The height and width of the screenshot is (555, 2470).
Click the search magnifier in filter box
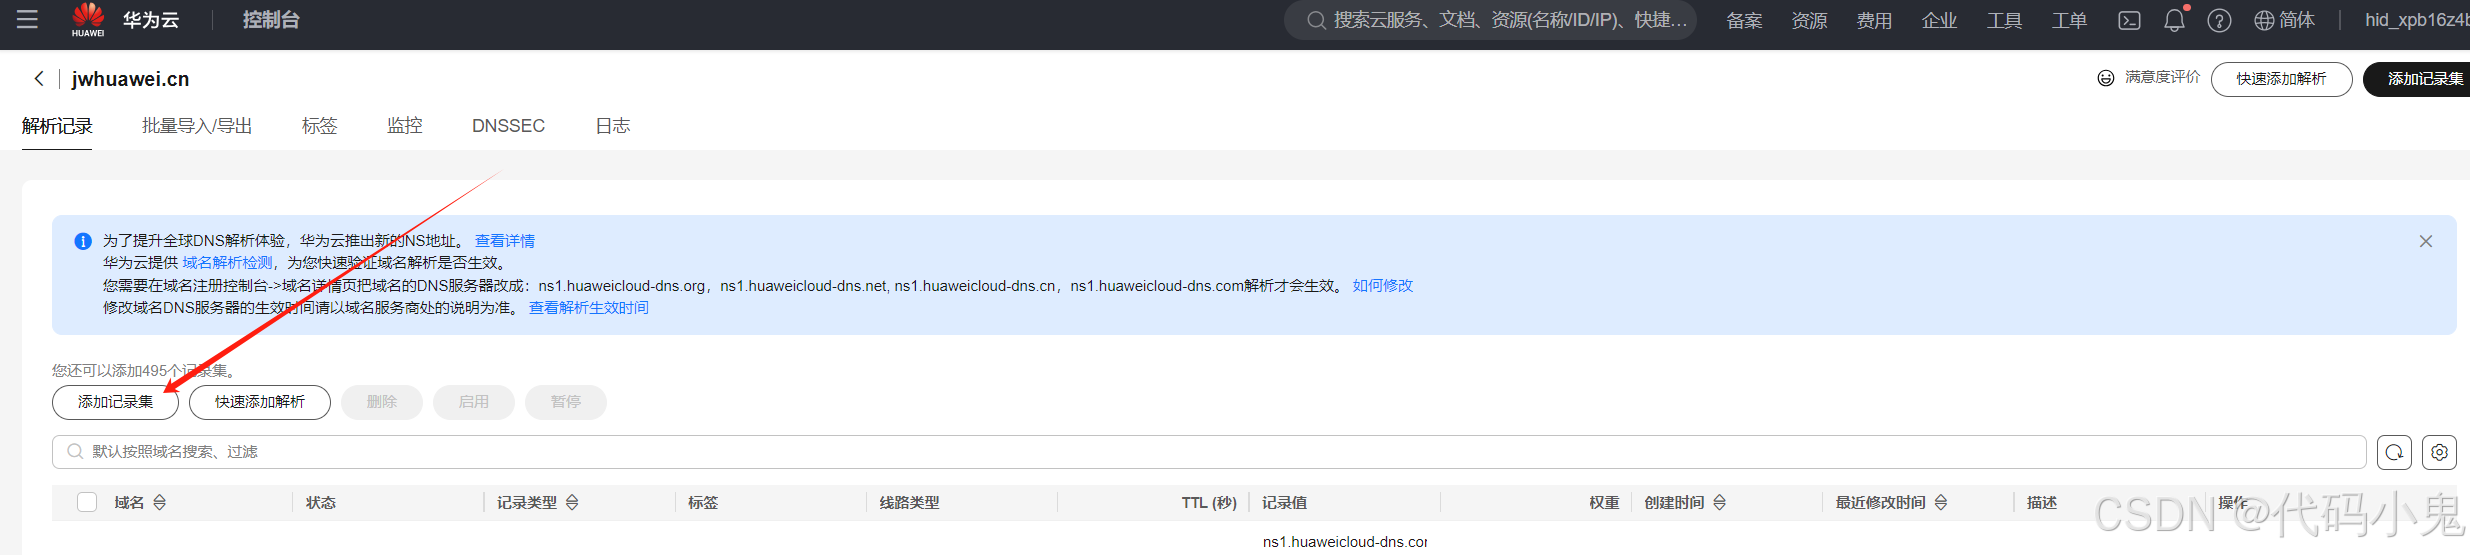tap(75, 452)
